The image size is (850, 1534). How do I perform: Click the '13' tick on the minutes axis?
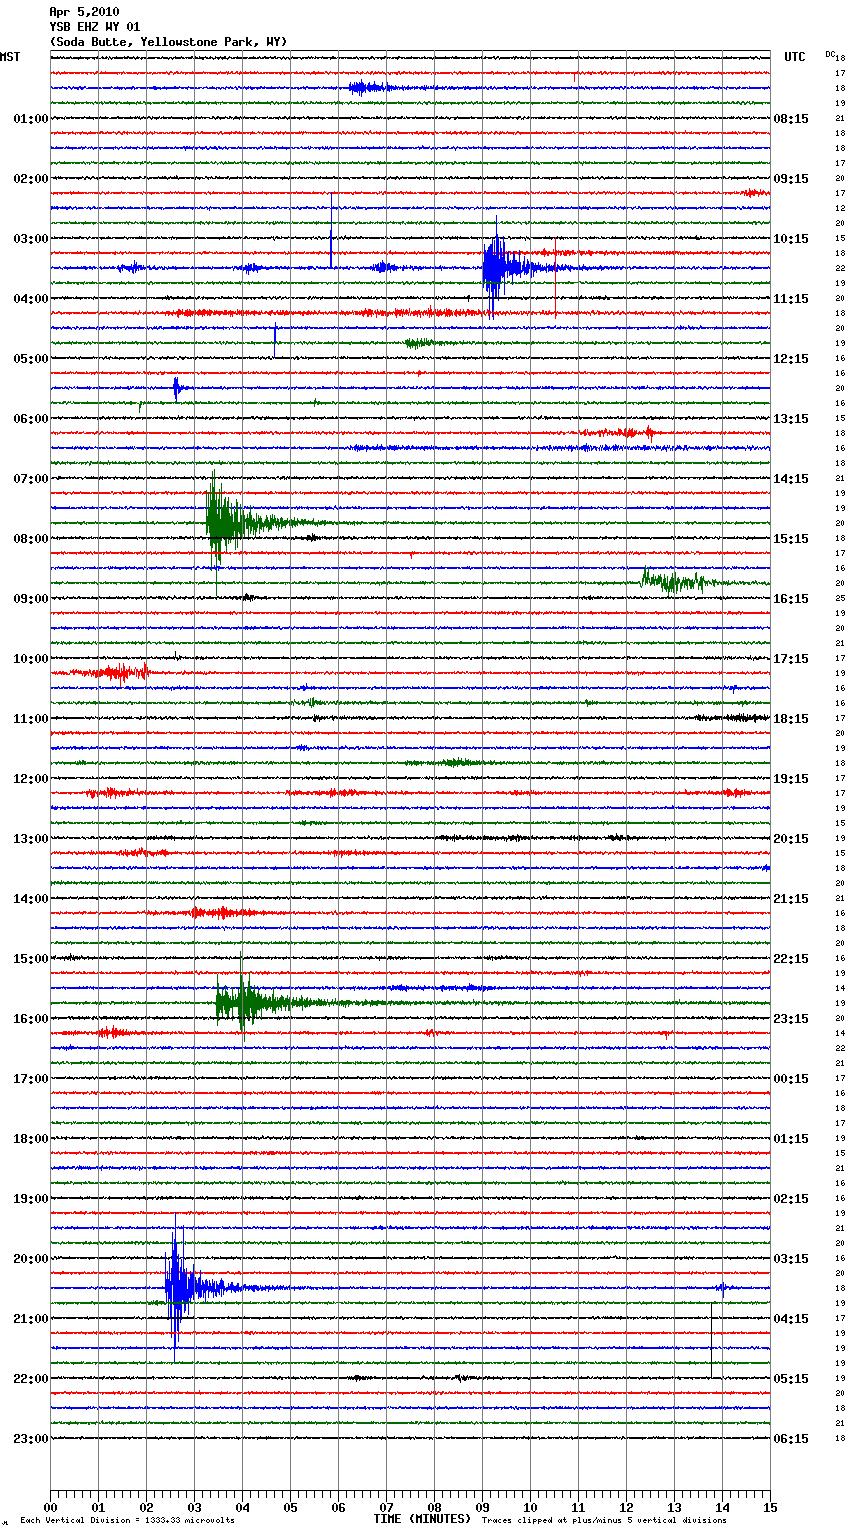[x=674, y=1507]
